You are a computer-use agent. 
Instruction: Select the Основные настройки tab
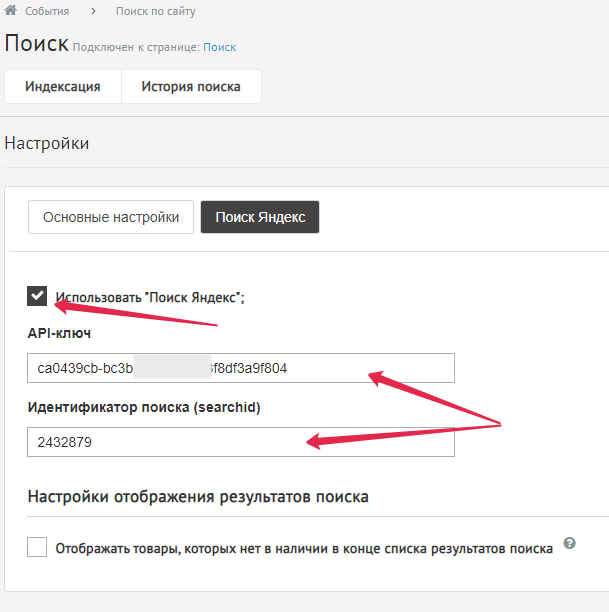(x=110, y=217)
